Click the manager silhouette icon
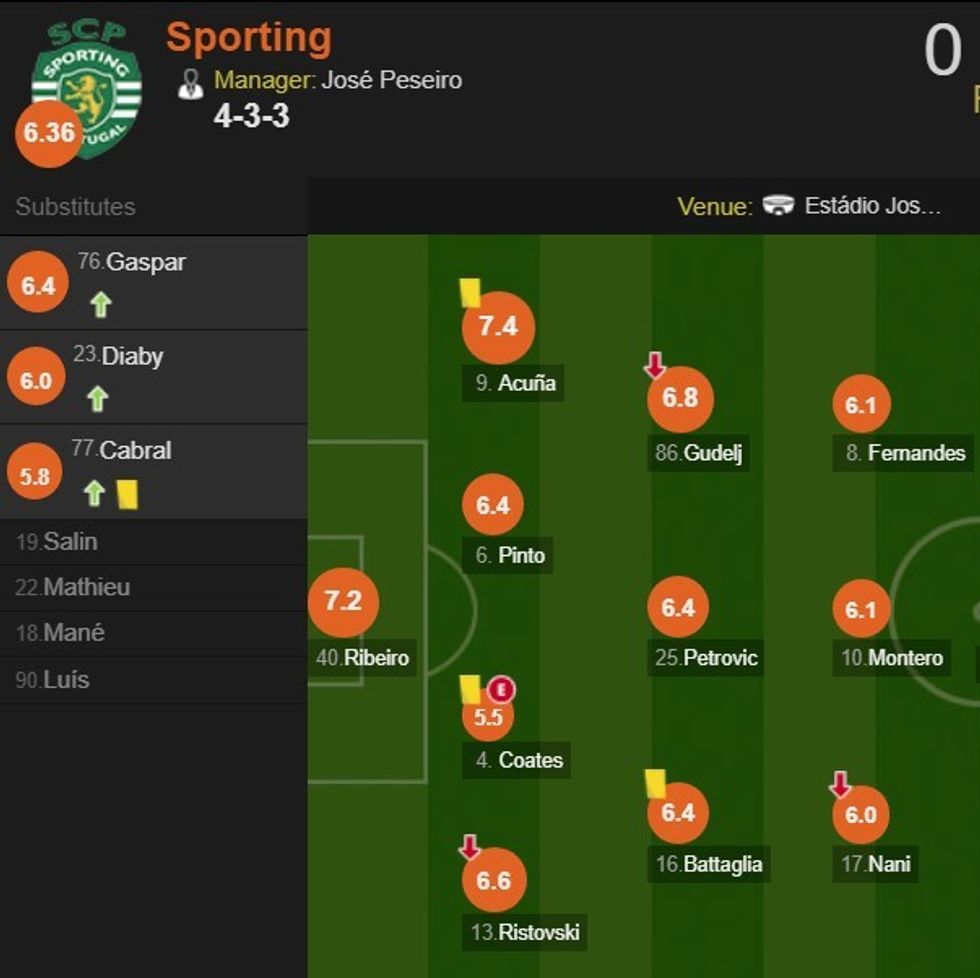The image size is (980, 978). [190, 84]
